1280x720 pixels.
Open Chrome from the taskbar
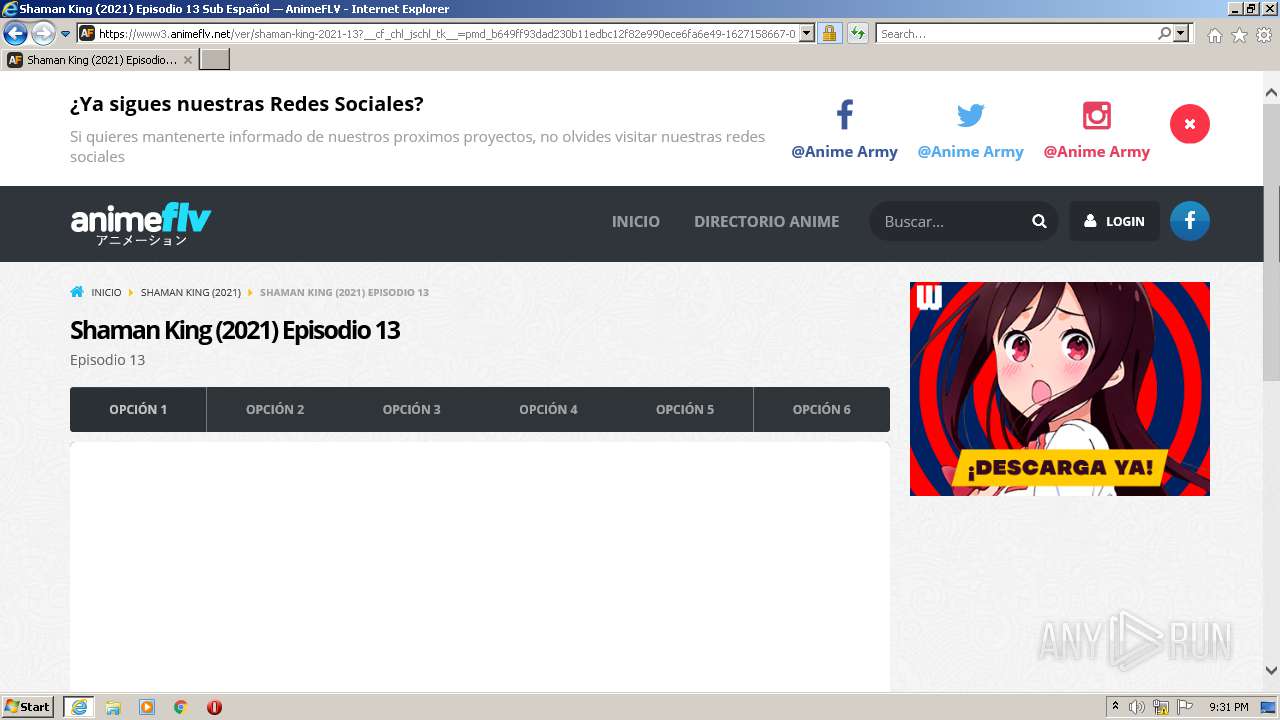[180, 707]
